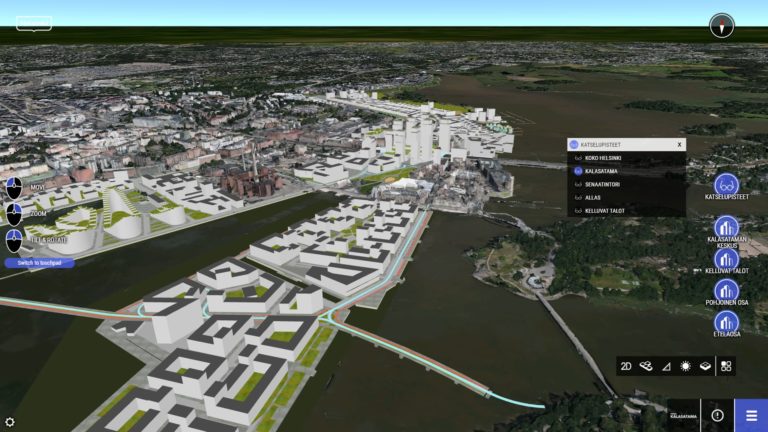This screenshot has width=768, height=432.
Task: Select the Kelluvat Talot building icon
Action: 726,260
